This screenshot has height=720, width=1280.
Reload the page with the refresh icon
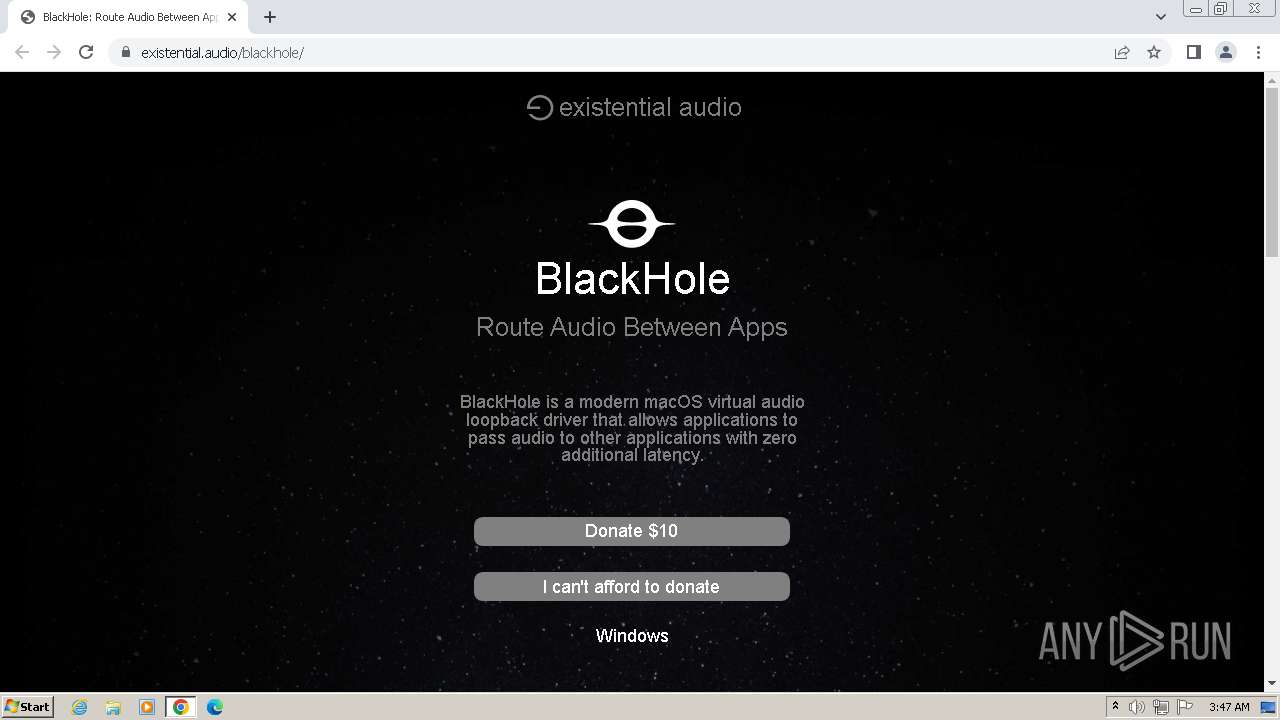click(x=86, y=52)
